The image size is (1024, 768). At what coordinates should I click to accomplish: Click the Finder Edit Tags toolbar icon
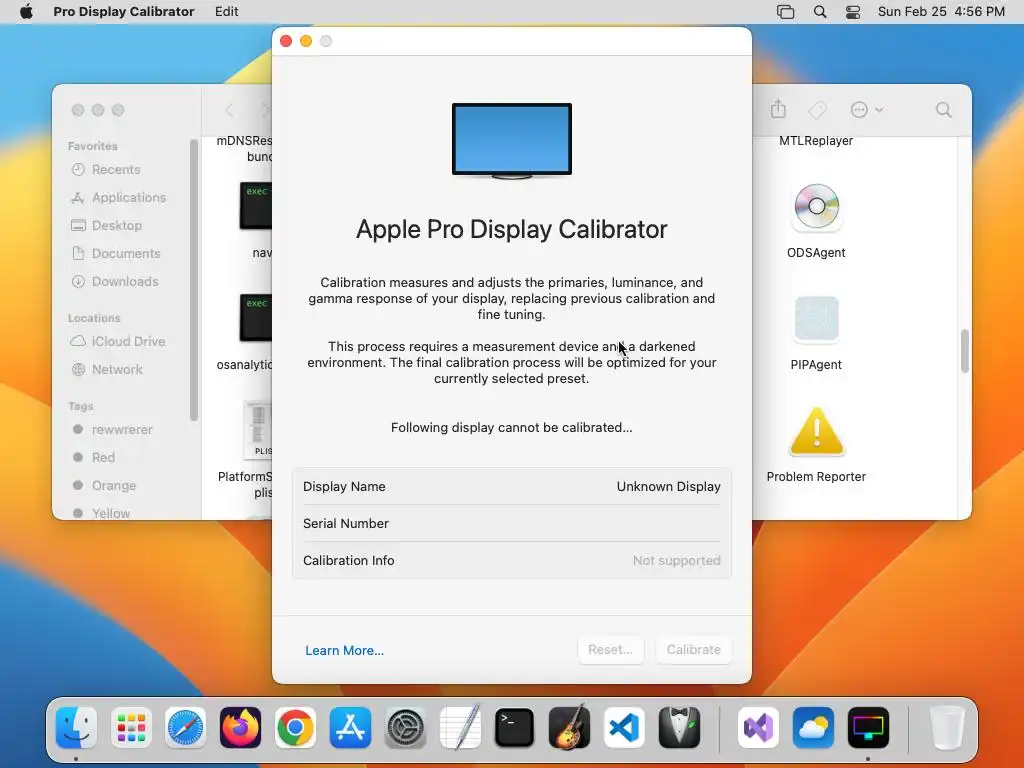coord(817,110)
